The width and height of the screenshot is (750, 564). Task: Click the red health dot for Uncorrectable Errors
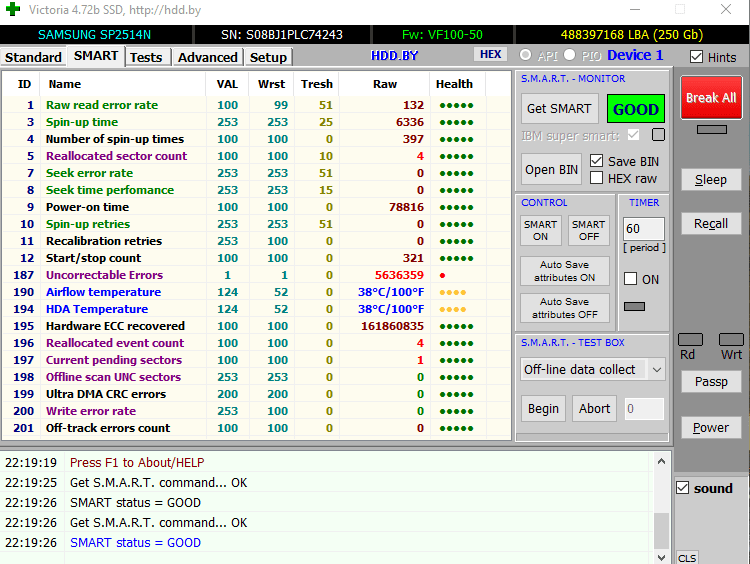pyautogui.click(x=442, y=275)
